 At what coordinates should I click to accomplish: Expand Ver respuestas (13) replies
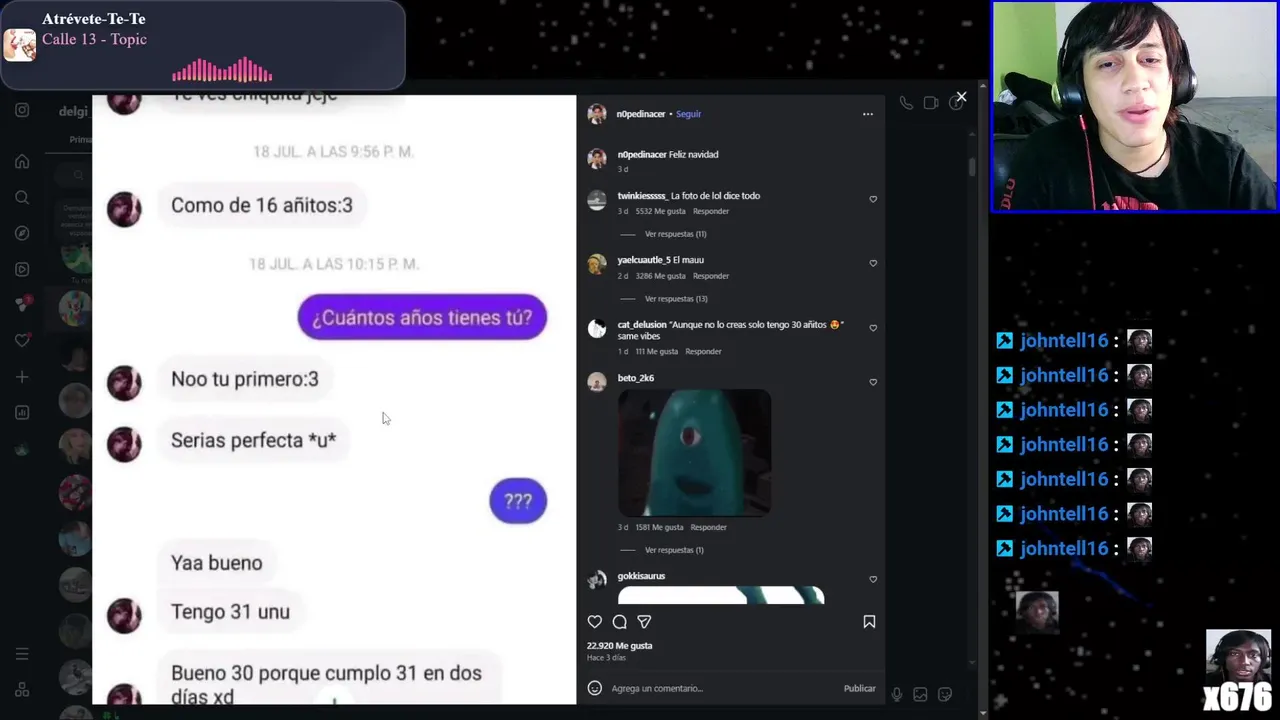click(675, 299)
